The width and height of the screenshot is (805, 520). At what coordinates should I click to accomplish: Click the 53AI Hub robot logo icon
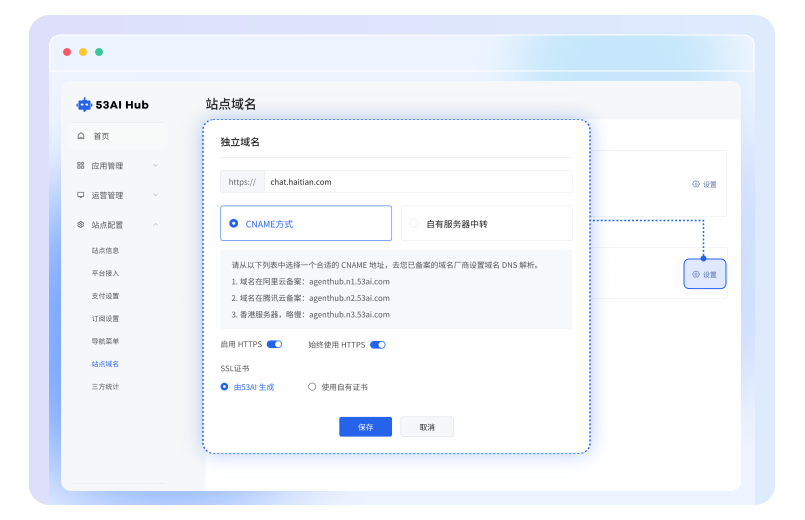[x=84, y=105]
